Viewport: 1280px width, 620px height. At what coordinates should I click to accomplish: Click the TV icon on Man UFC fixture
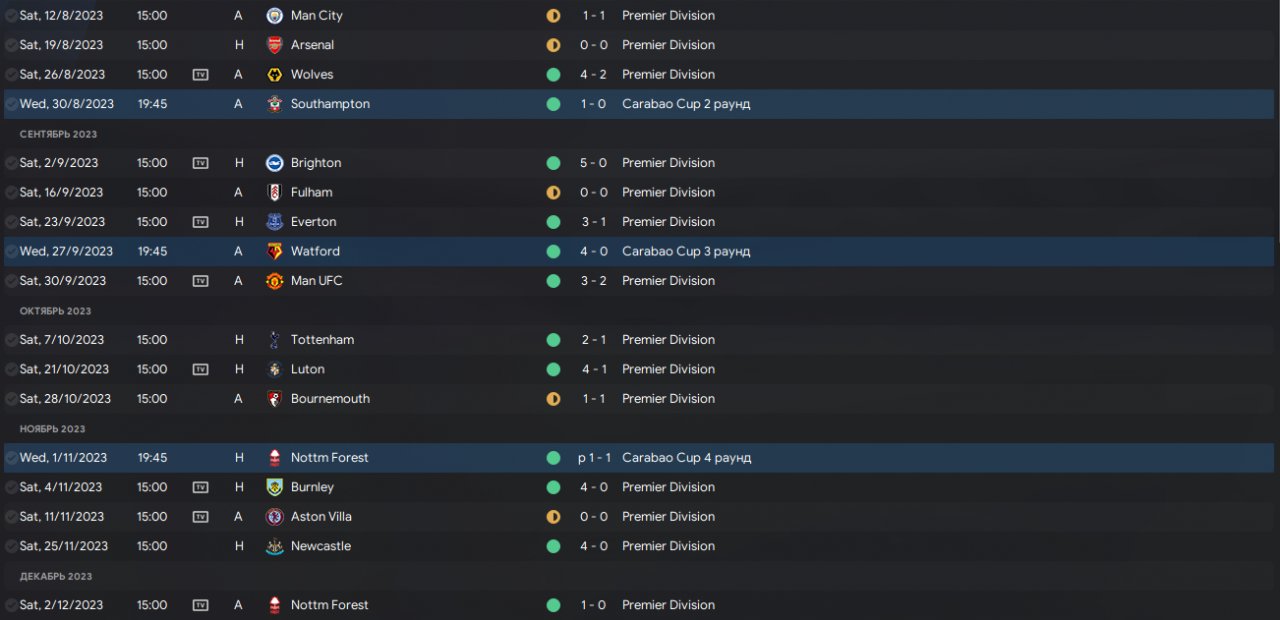click(200, 281)
